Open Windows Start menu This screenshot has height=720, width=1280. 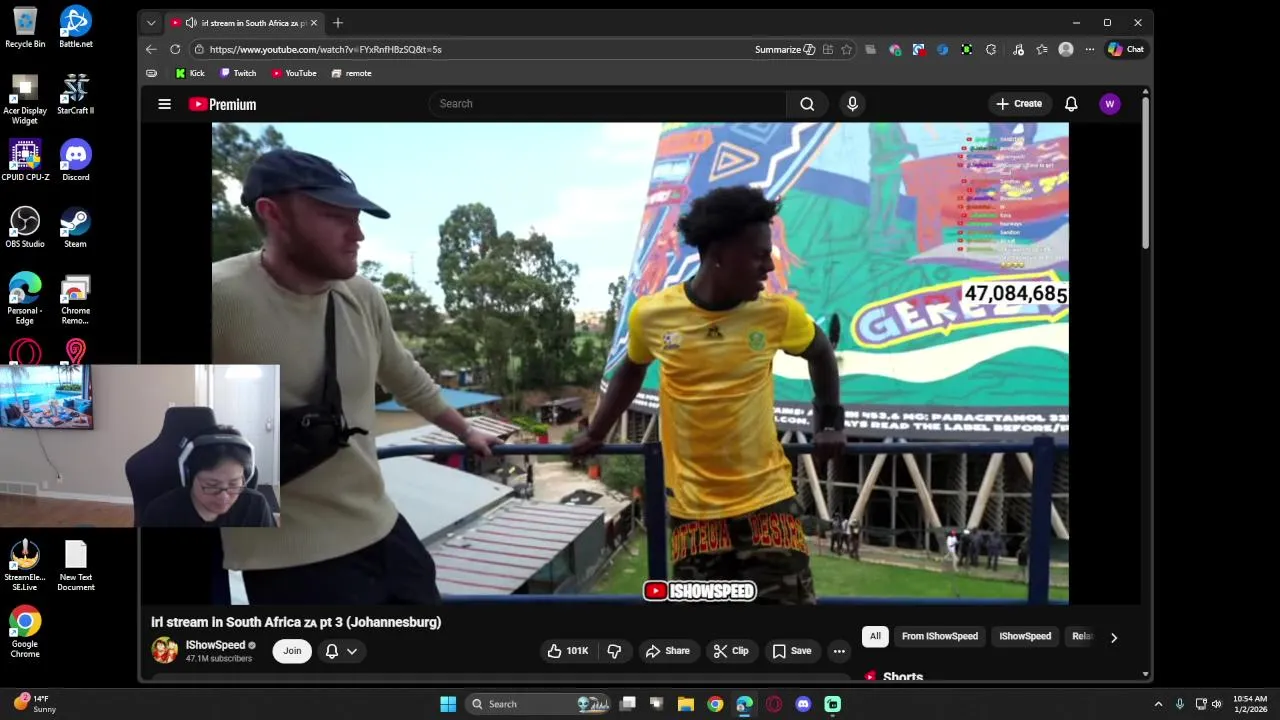click(x=448, y=704)
